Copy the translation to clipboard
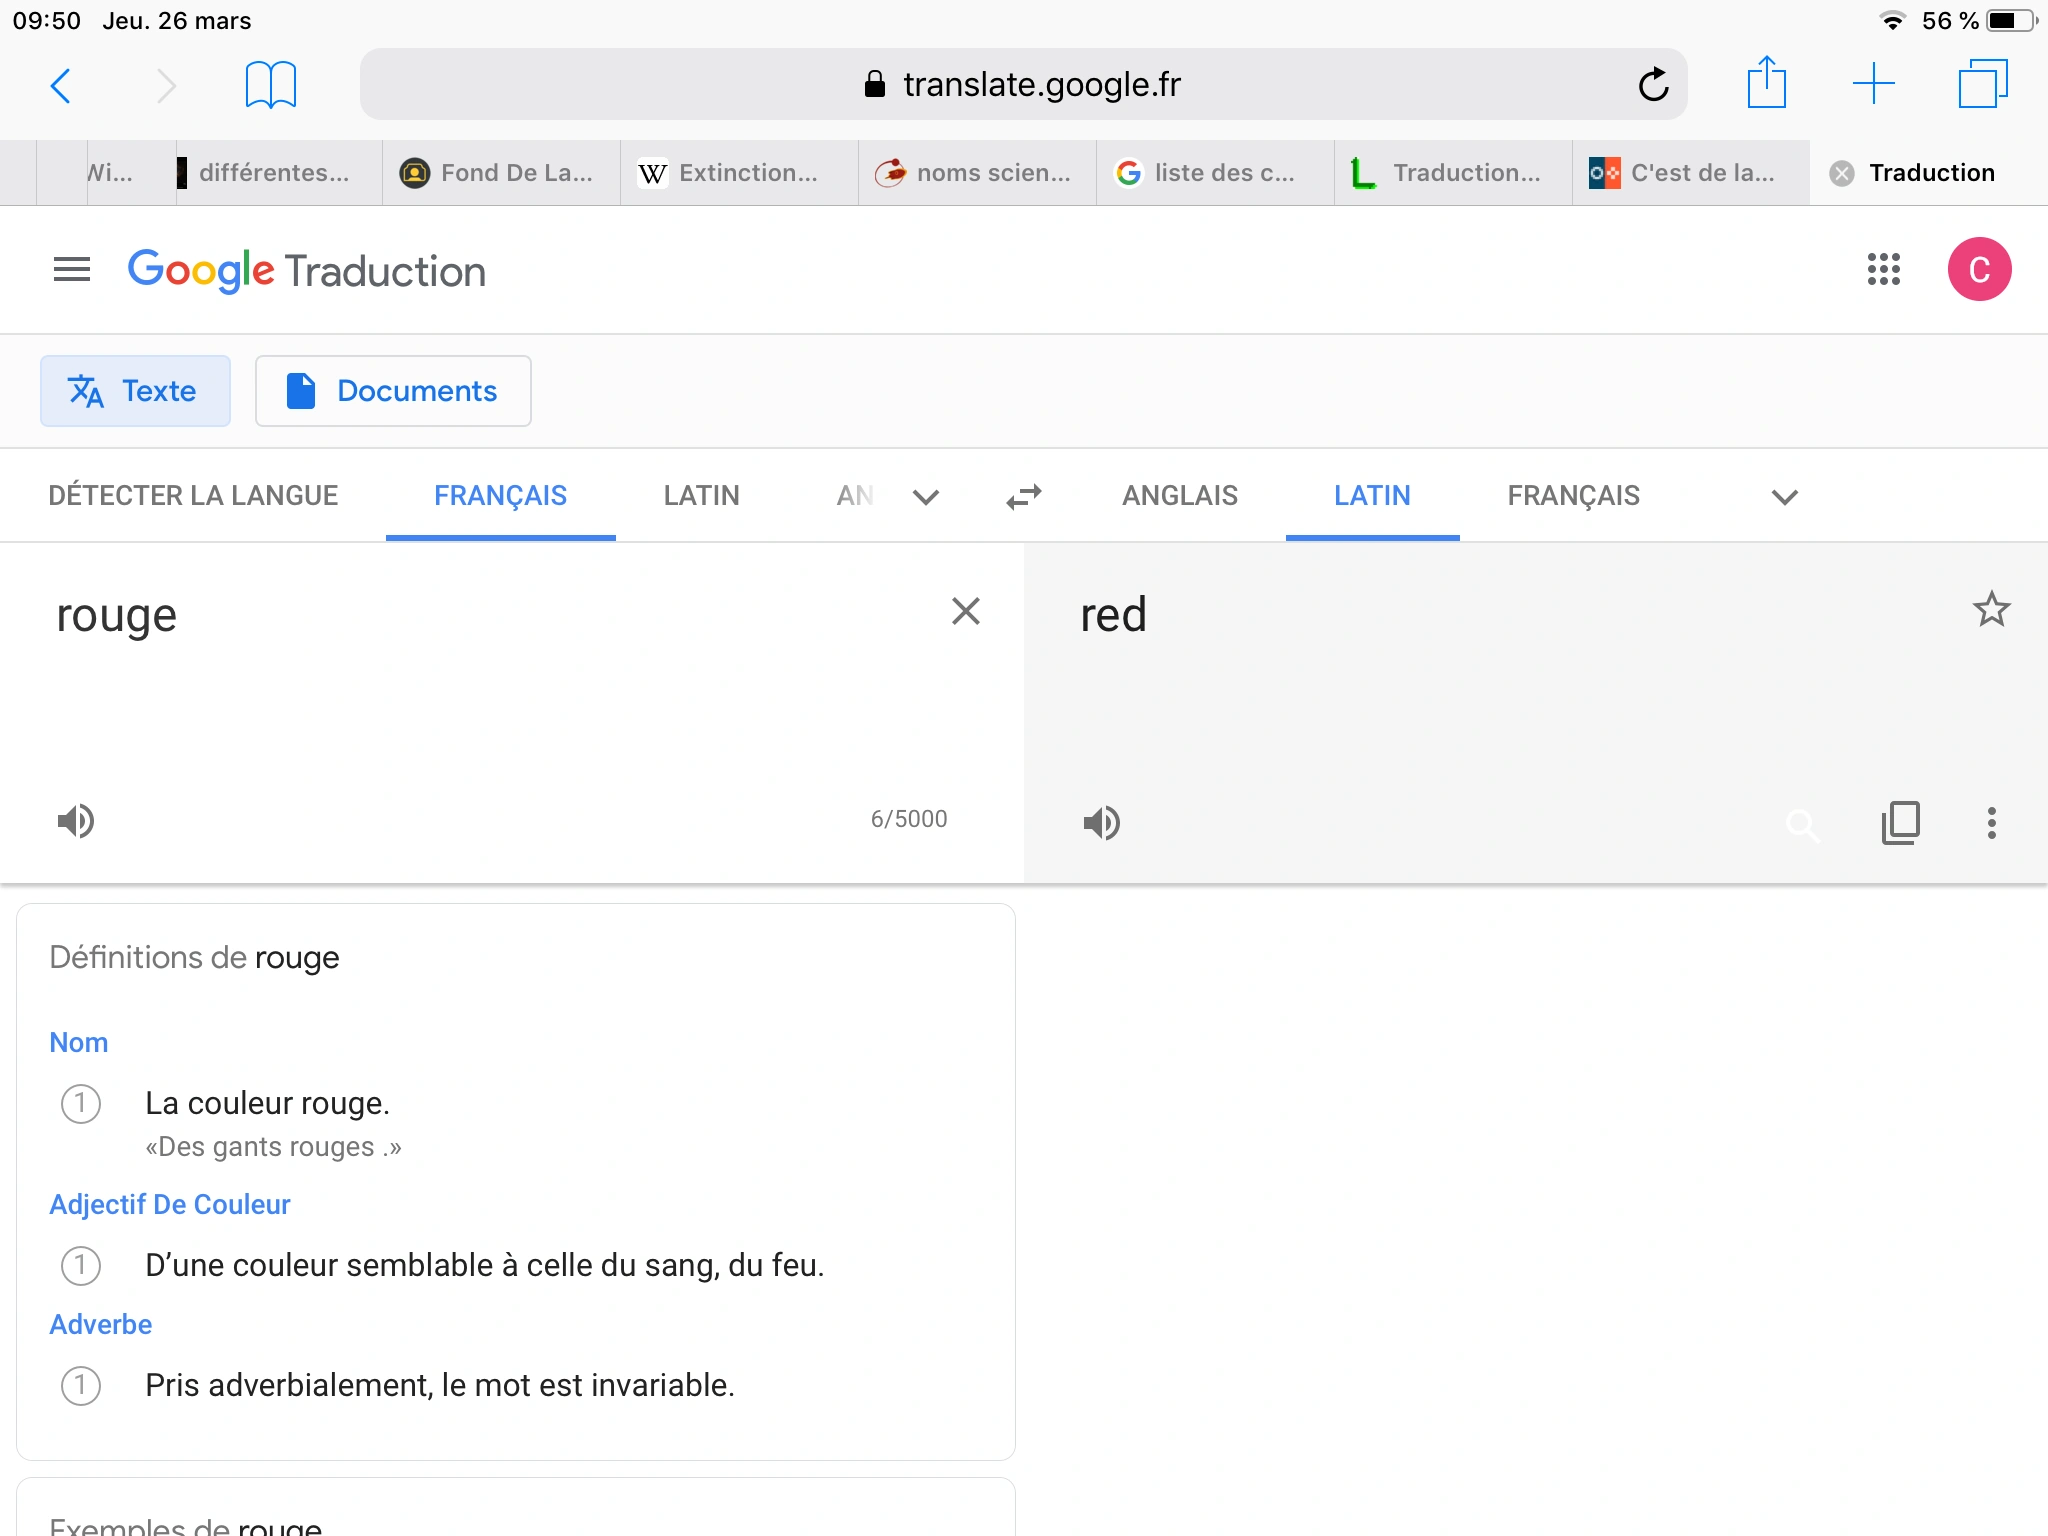Image resolution: width=2048 pixels, height=1536 pixels. [1900, 823]
